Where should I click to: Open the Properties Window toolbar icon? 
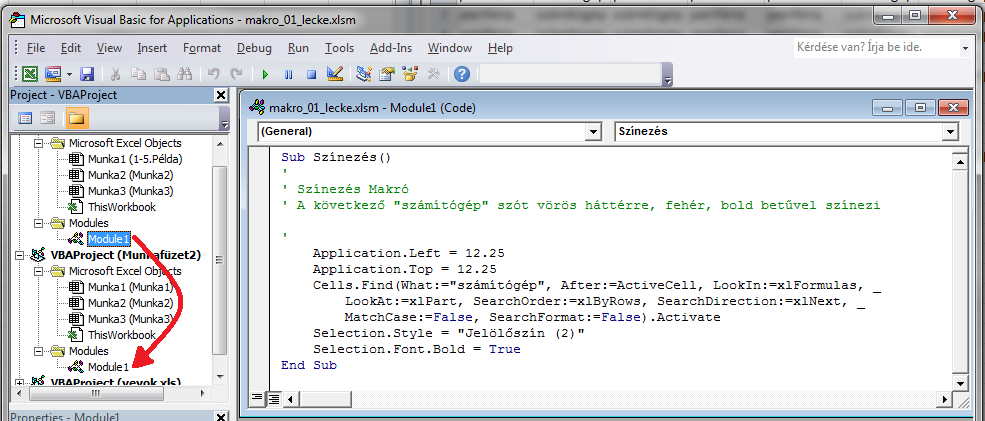click(x=387, y=74)
